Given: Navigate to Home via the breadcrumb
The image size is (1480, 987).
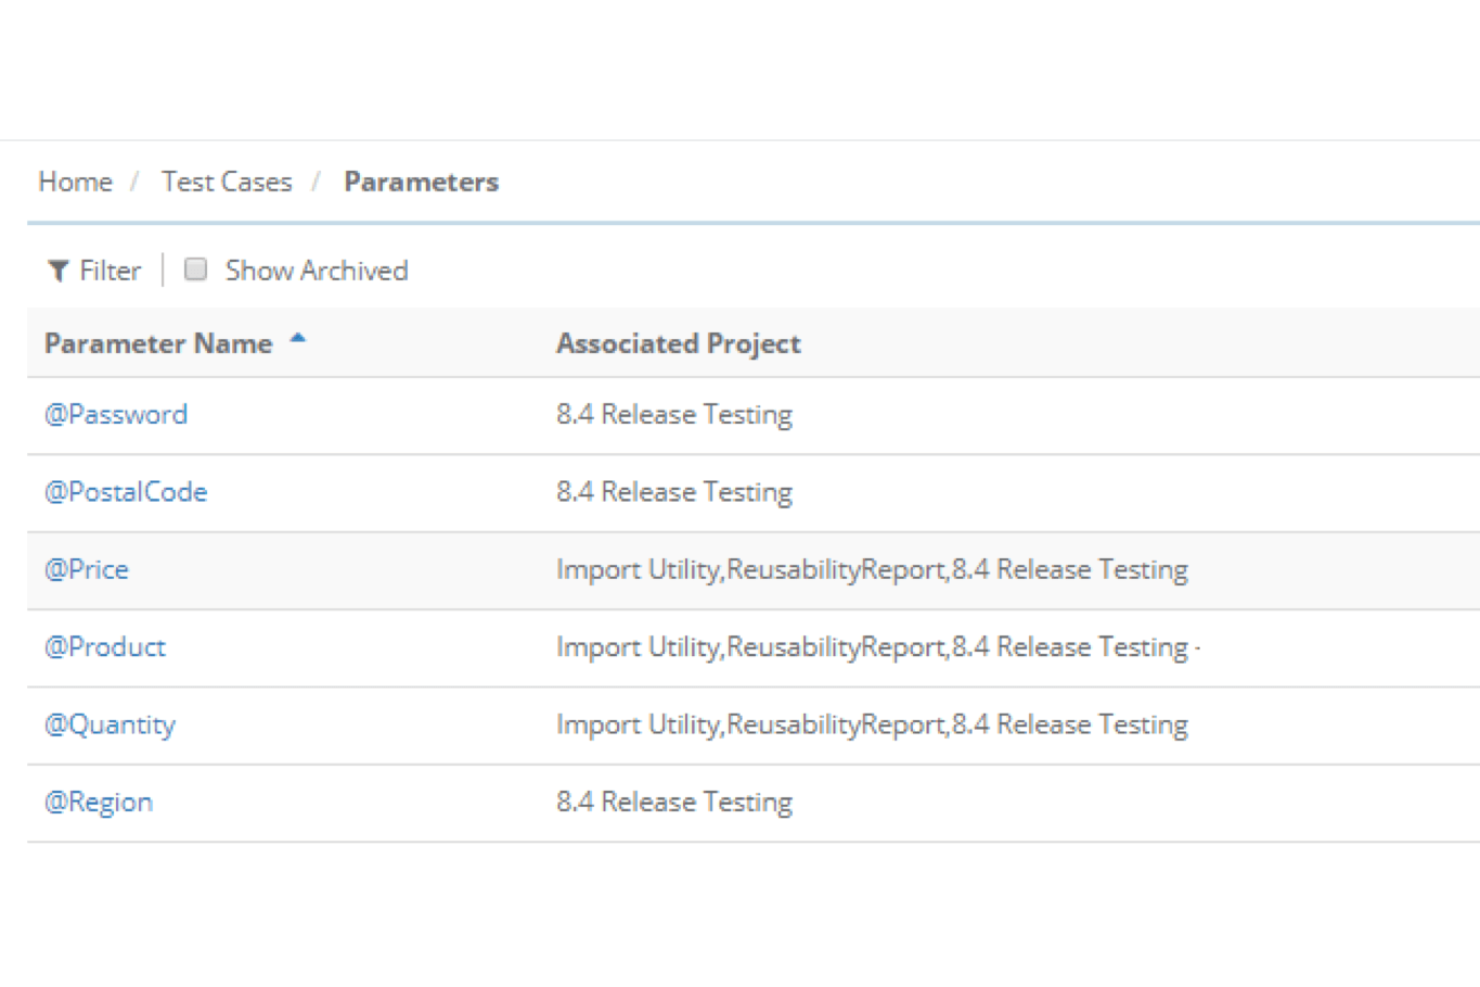Looking at the screenshot, I should pos(74,182).
